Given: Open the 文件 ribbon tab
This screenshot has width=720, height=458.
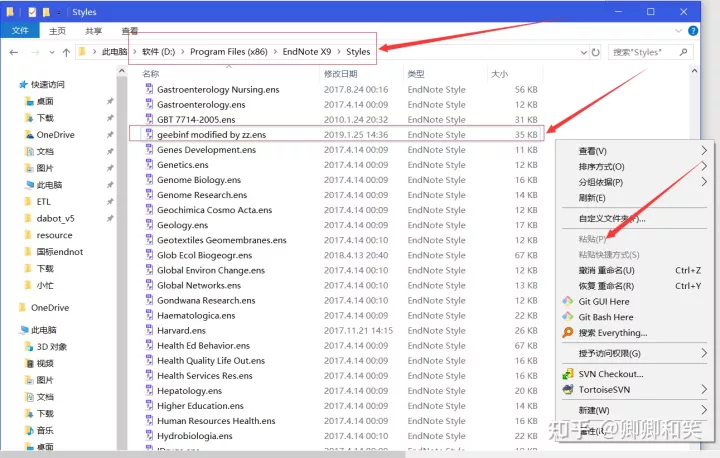Looking at the screenshot, I should point(20,30).
